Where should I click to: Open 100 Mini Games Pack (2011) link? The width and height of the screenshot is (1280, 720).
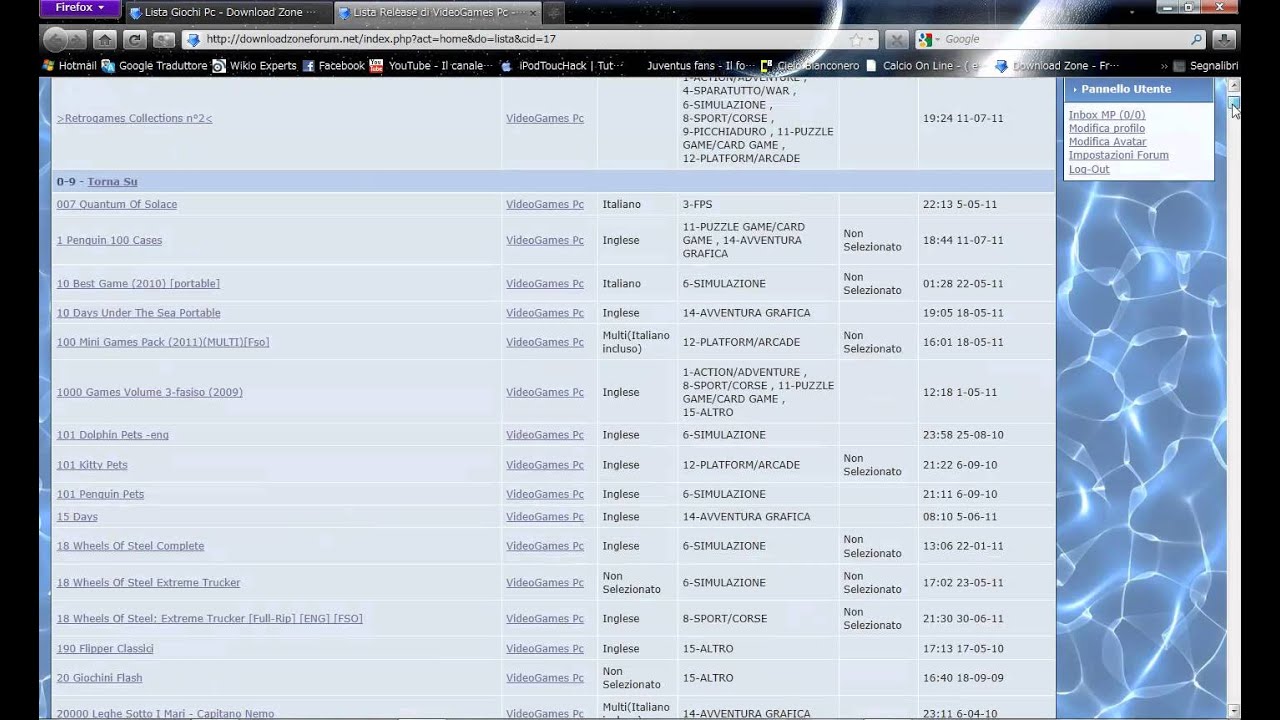tap(163, 342)
